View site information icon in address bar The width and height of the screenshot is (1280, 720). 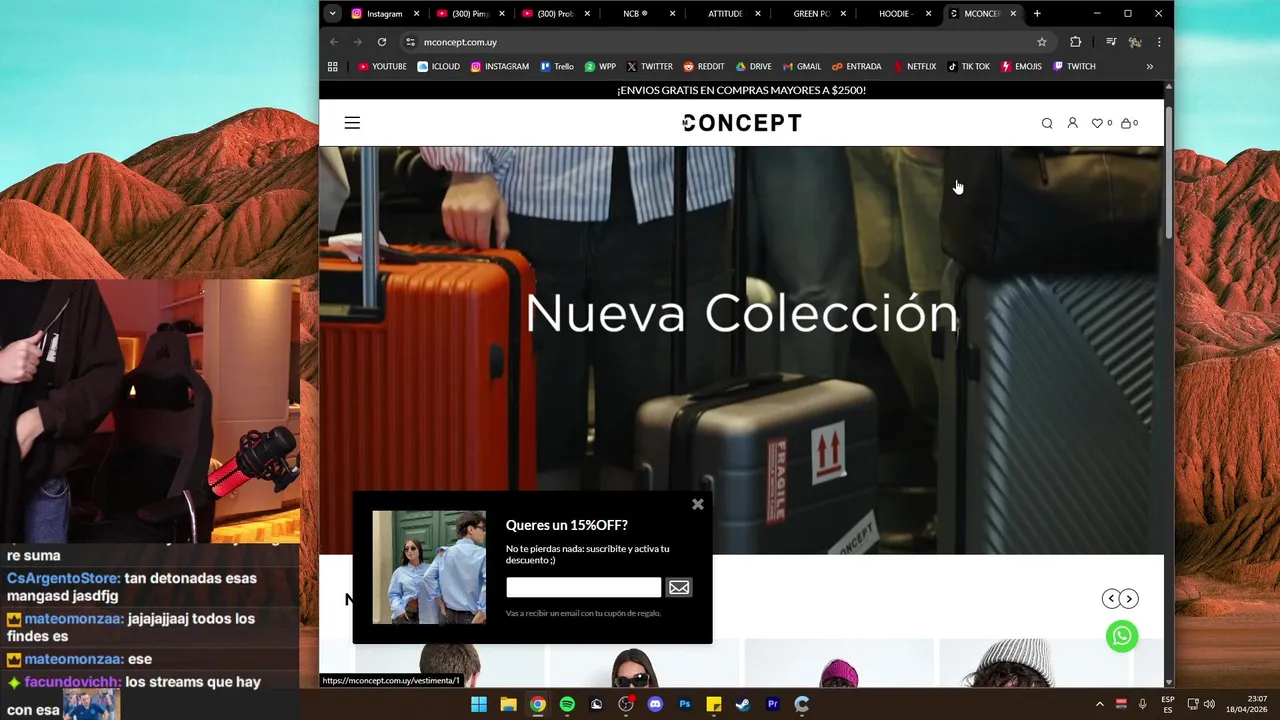click(x=410, y=42)
